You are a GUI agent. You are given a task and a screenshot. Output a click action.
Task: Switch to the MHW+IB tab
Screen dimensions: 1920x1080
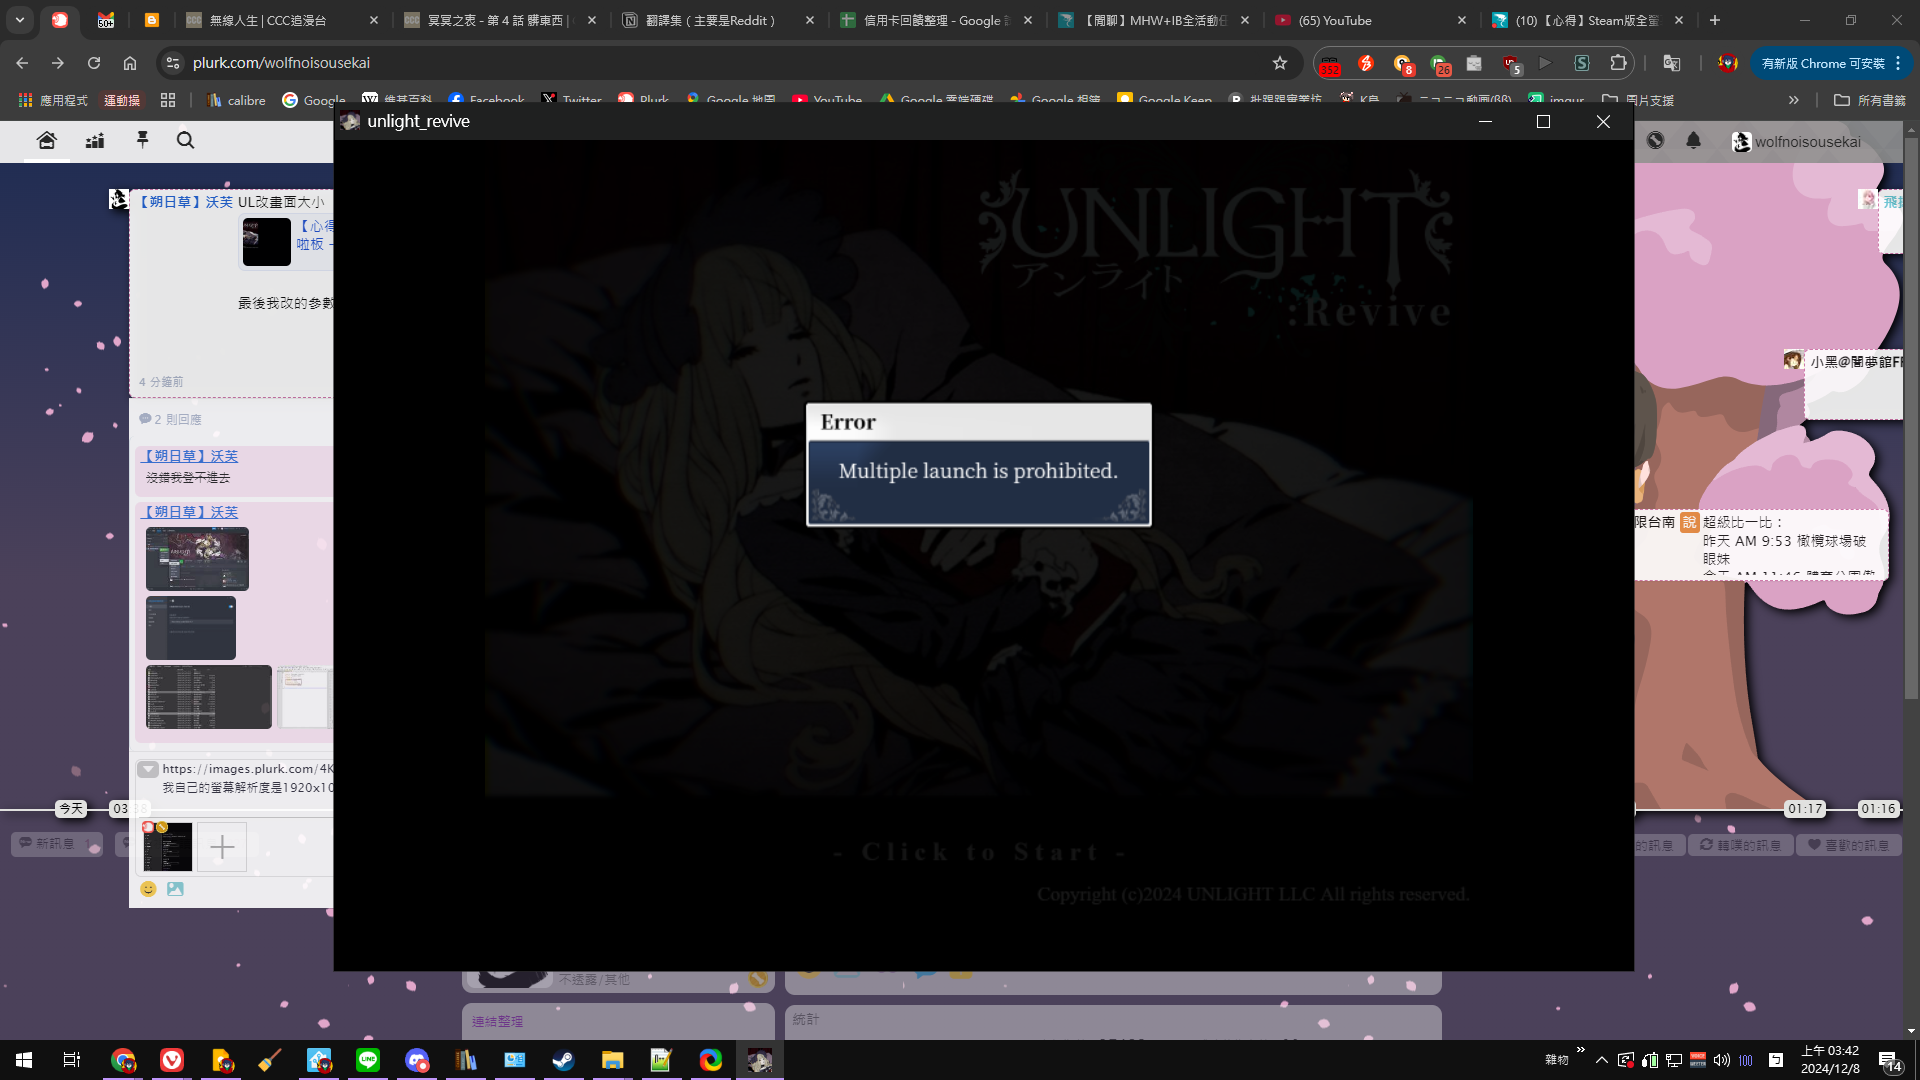click(x=1151, y=20)
